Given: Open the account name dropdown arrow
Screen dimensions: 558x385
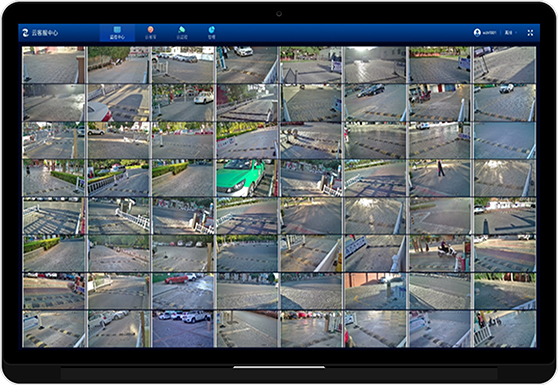Looking at the screenshot, I should (x=516, y=33).
